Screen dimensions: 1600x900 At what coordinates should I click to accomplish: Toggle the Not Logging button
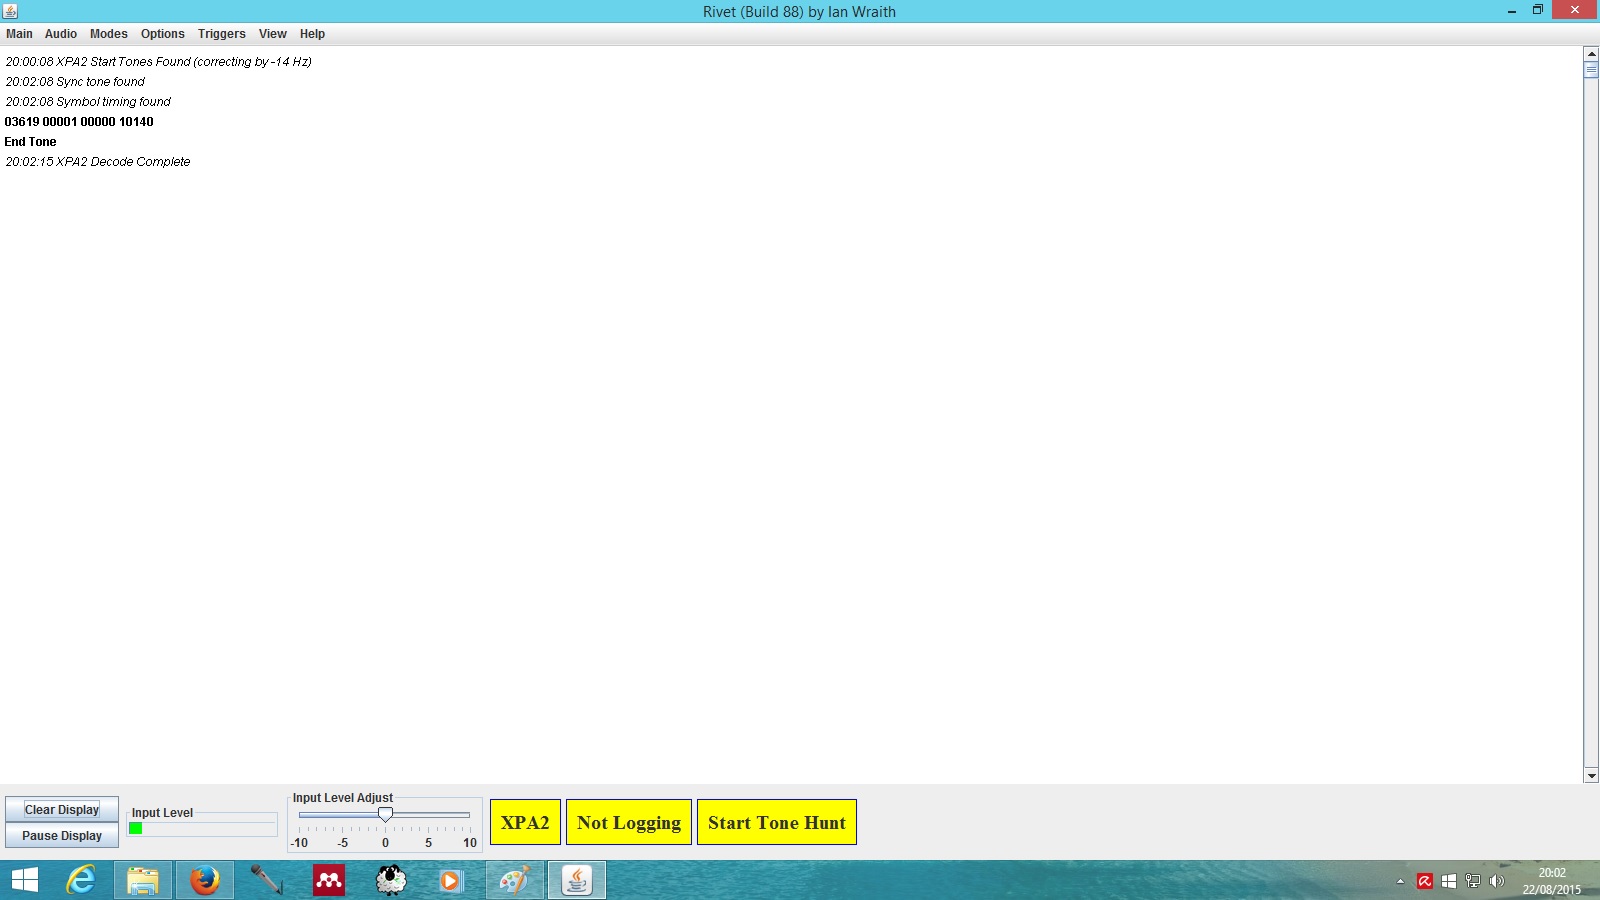628,822
